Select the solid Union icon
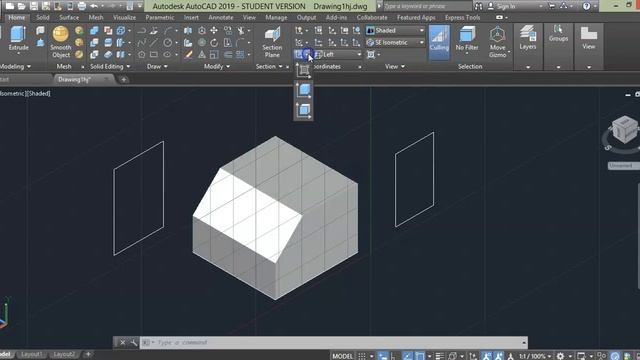 94,31
